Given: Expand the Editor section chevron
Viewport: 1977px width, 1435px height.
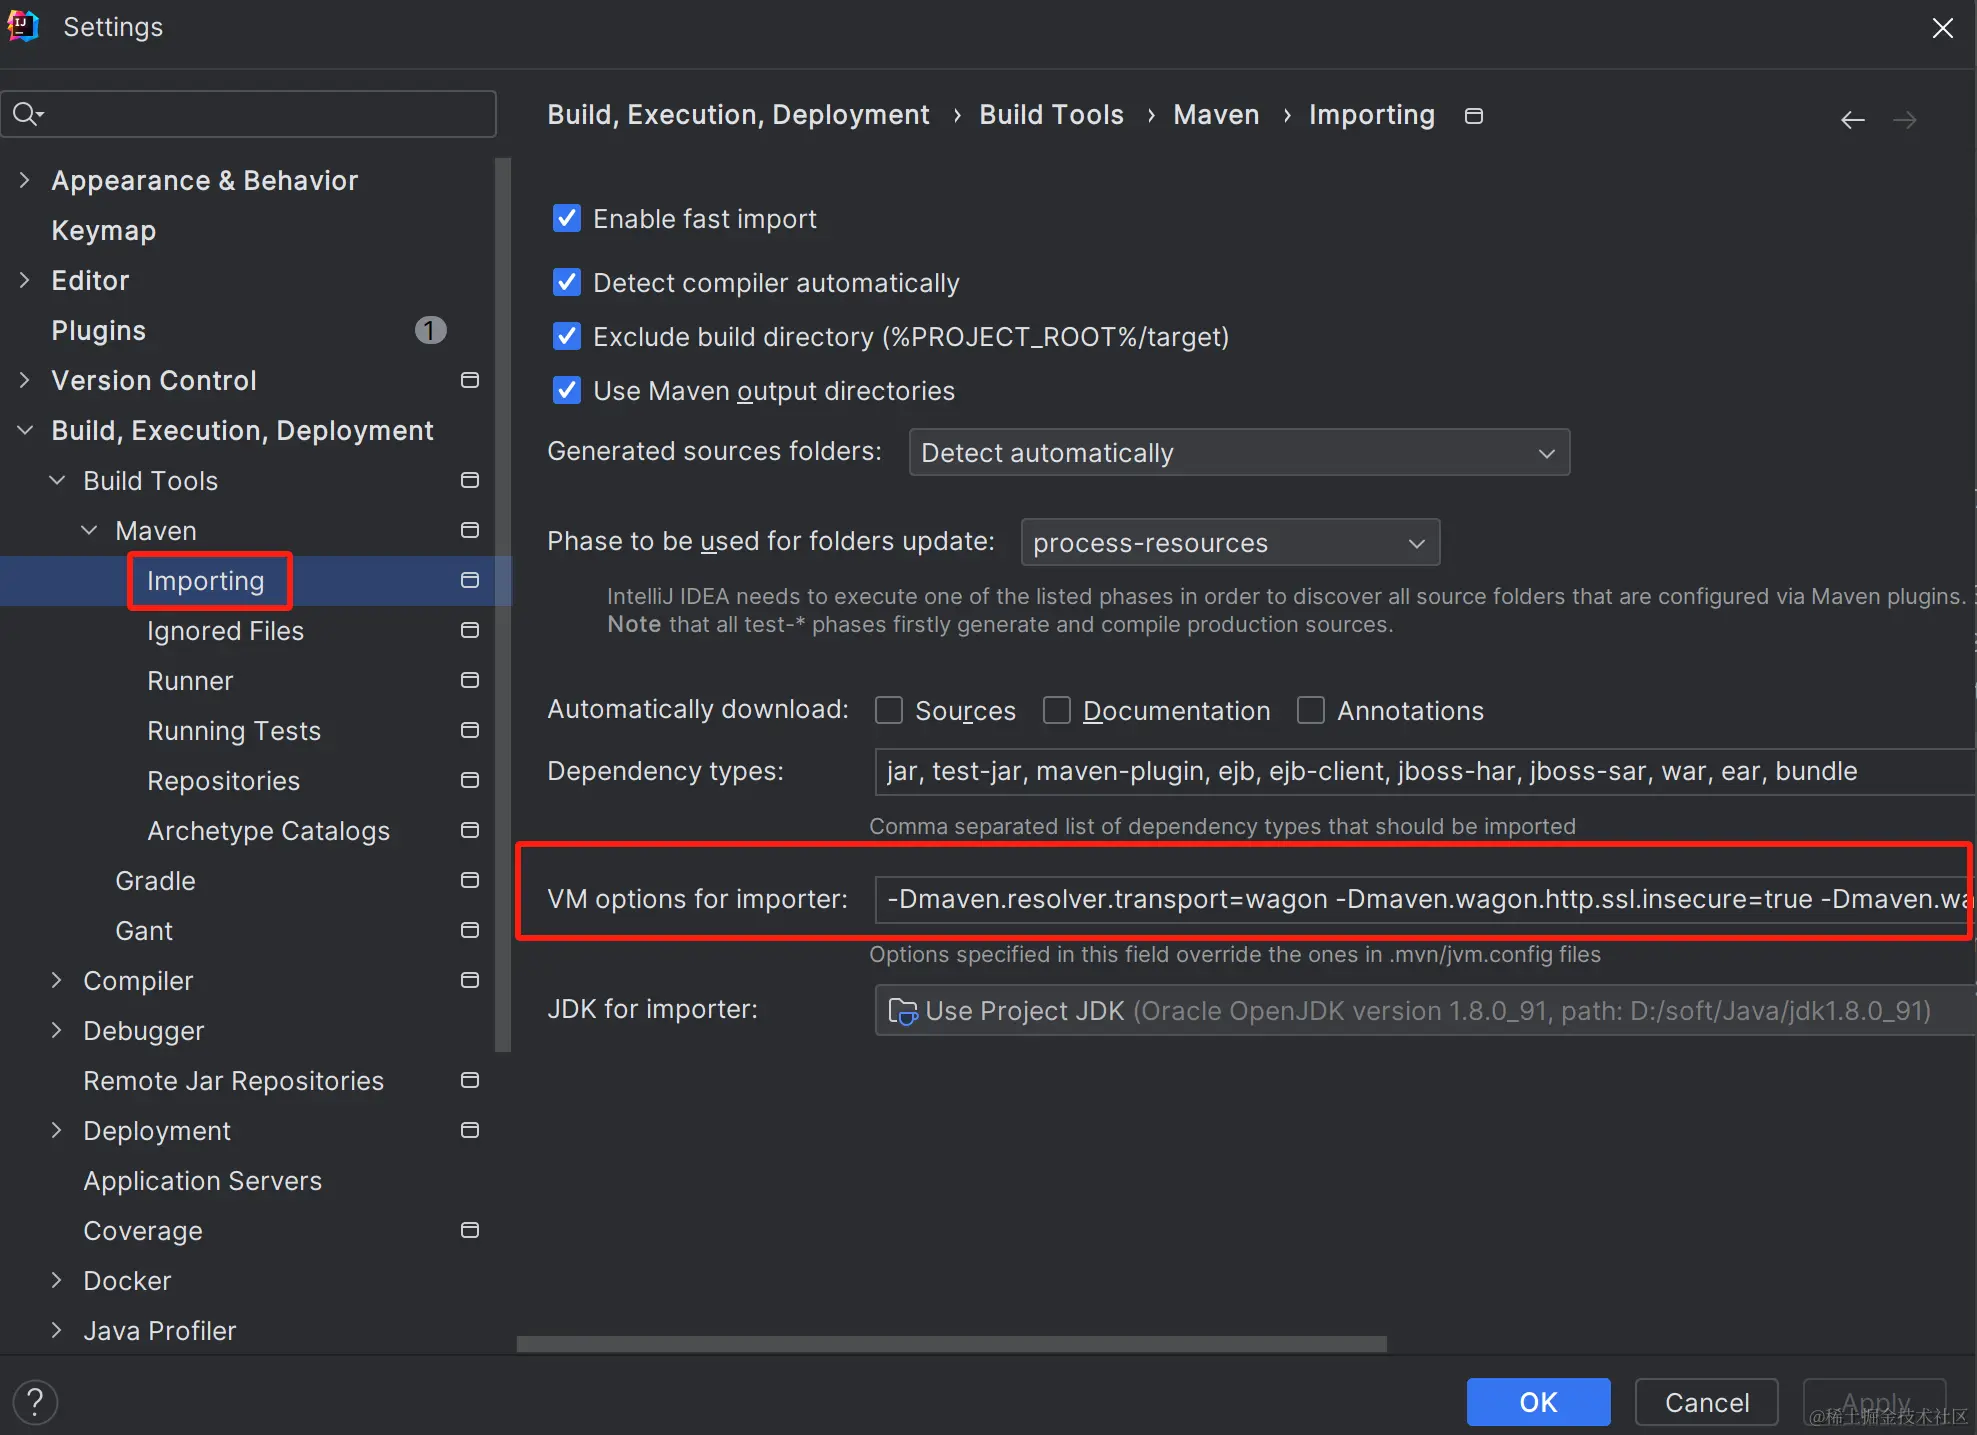Looking at the screenshot, I should (25, 280).
